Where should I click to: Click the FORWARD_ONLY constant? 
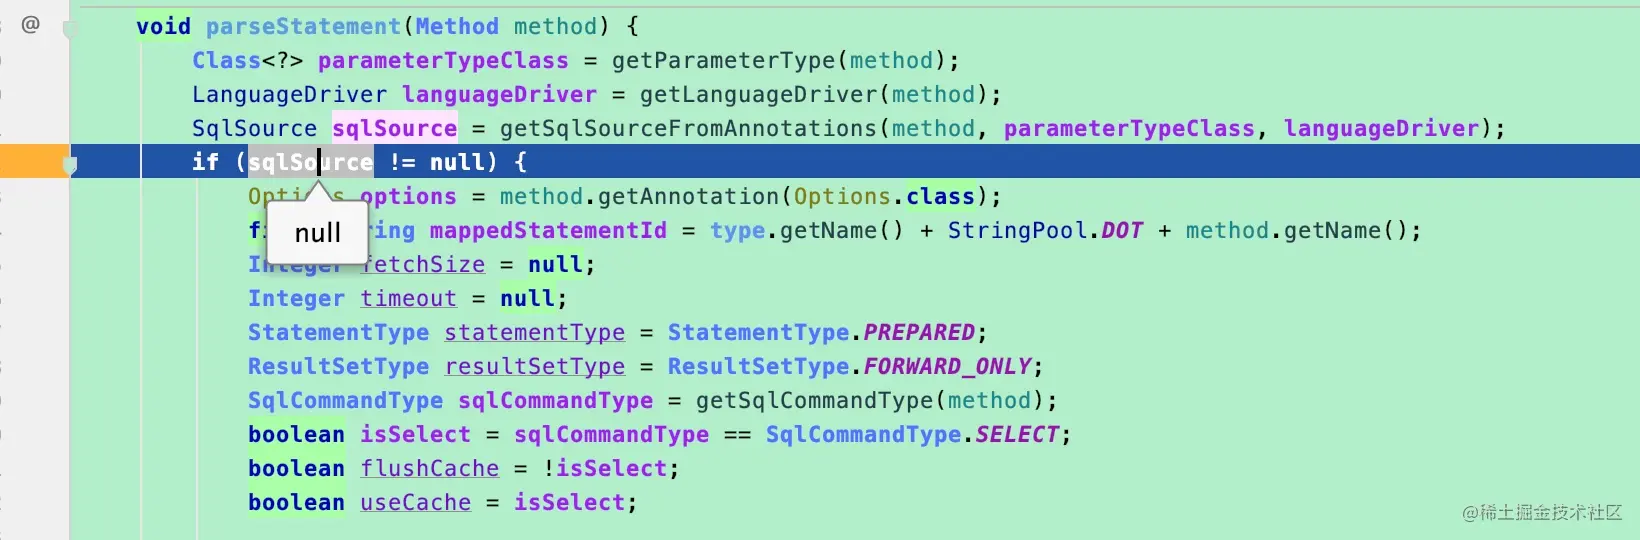(x=947, y=366)
